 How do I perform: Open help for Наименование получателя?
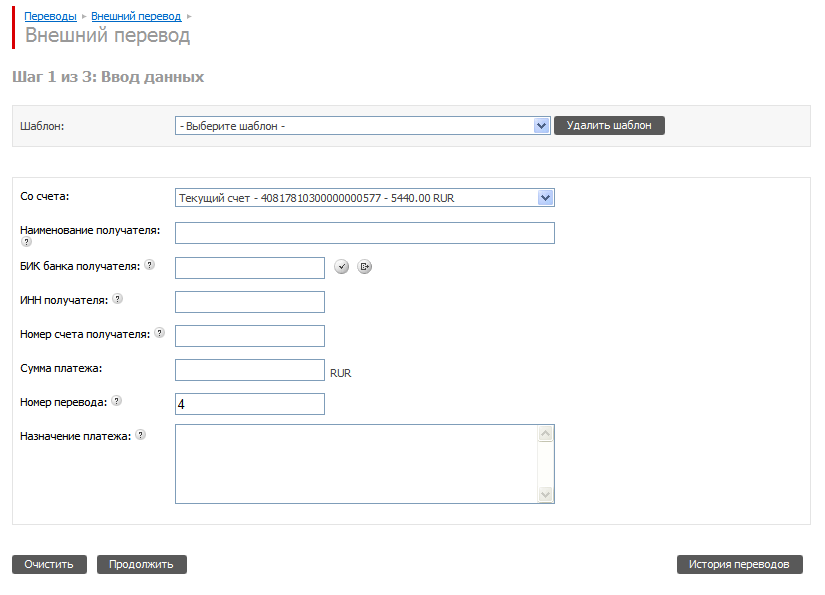tap(26, 242)
